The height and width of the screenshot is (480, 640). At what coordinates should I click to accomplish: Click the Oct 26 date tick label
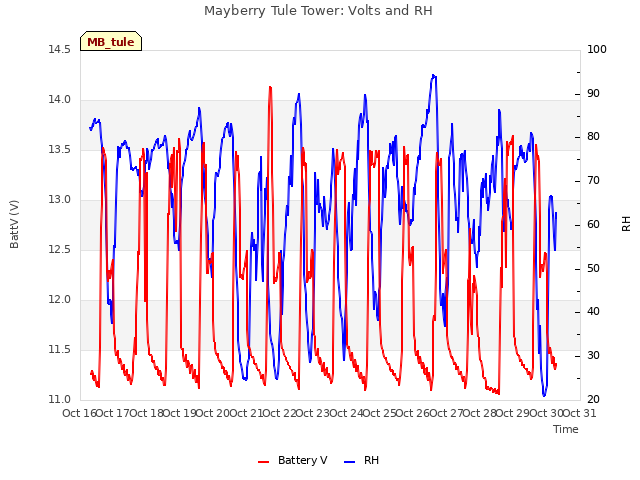[x=413, y=413]
